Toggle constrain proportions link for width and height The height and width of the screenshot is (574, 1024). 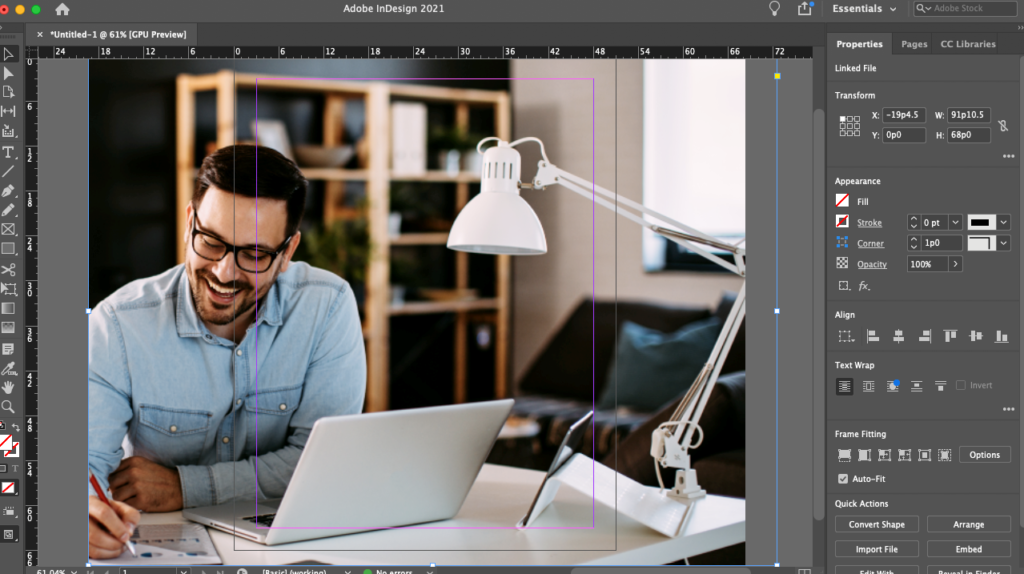1002,125
